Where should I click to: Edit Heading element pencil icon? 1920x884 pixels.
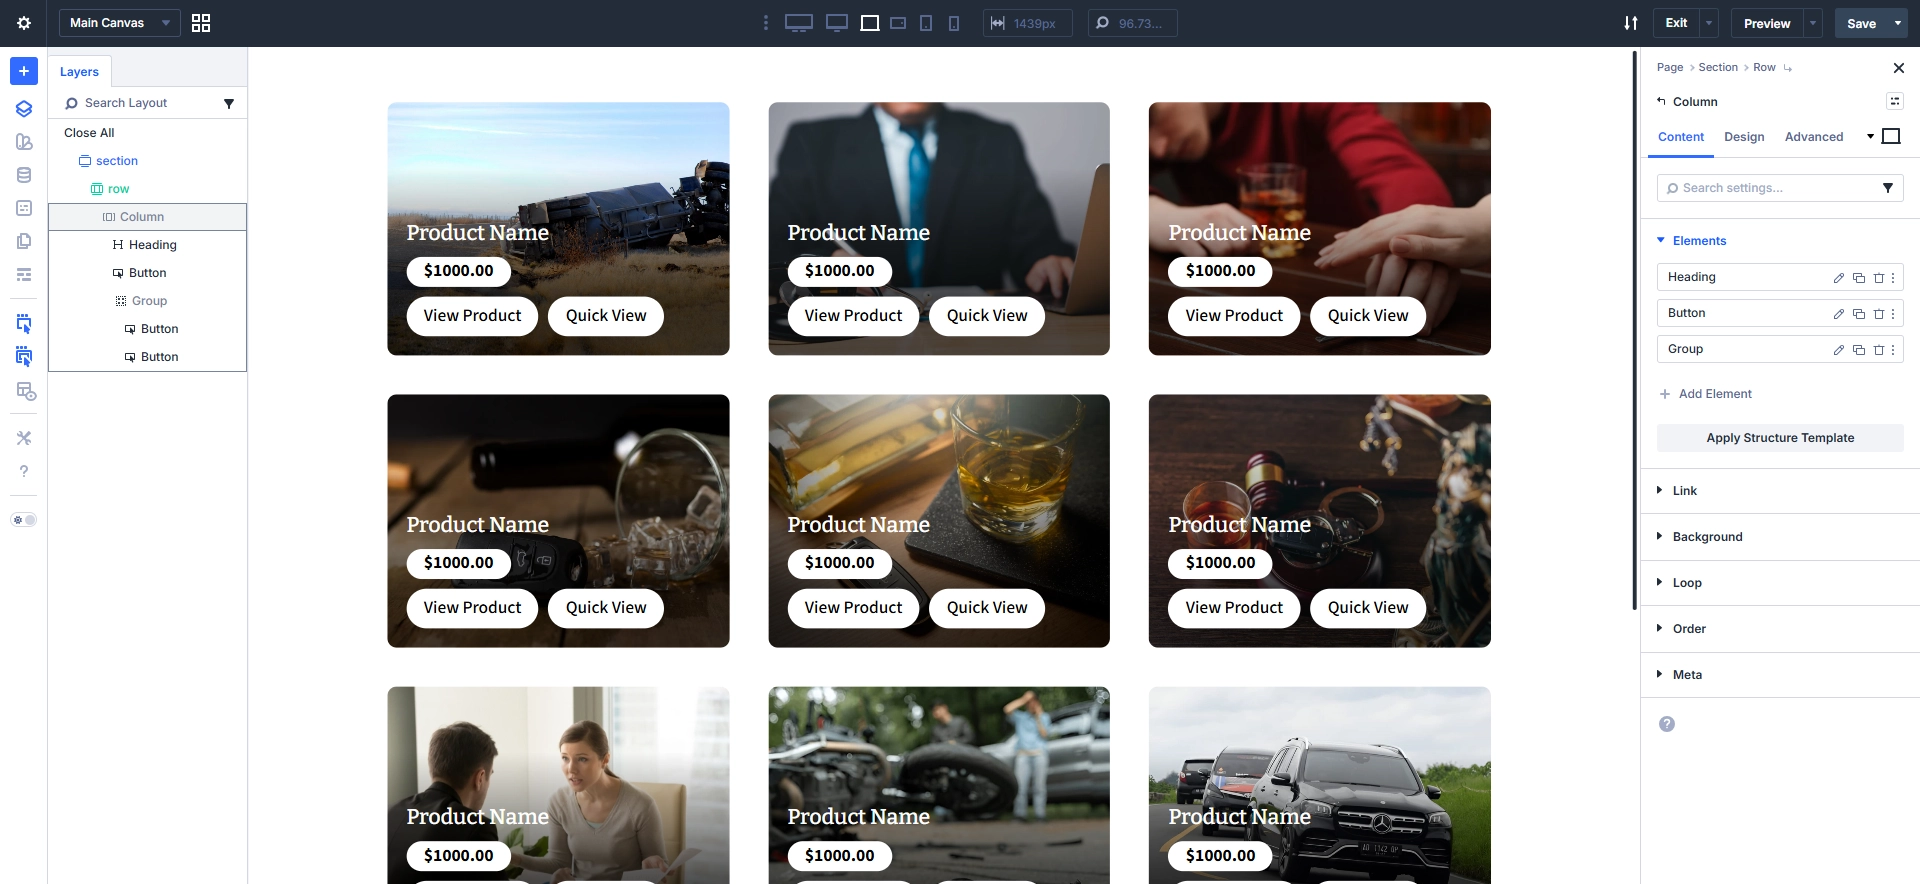pyautogui.click(x=1839, y=278)
